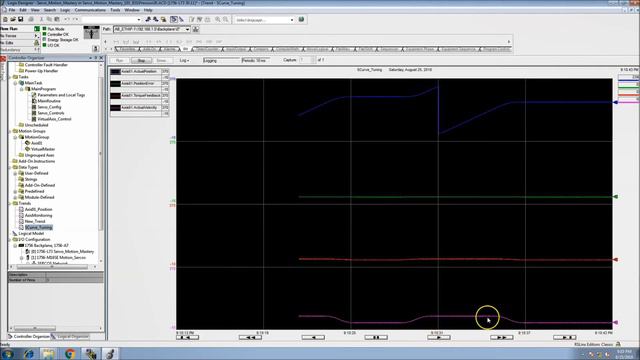Viewport: 640px width, 360px height.
Task: Open the Communications menu
Action: (x=90, y=10)
